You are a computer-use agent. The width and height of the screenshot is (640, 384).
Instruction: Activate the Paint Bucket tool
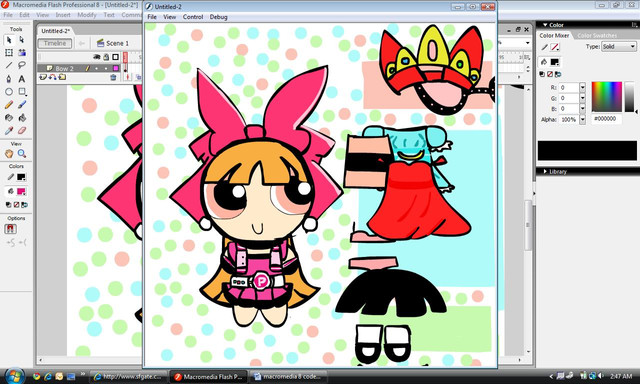22,118
